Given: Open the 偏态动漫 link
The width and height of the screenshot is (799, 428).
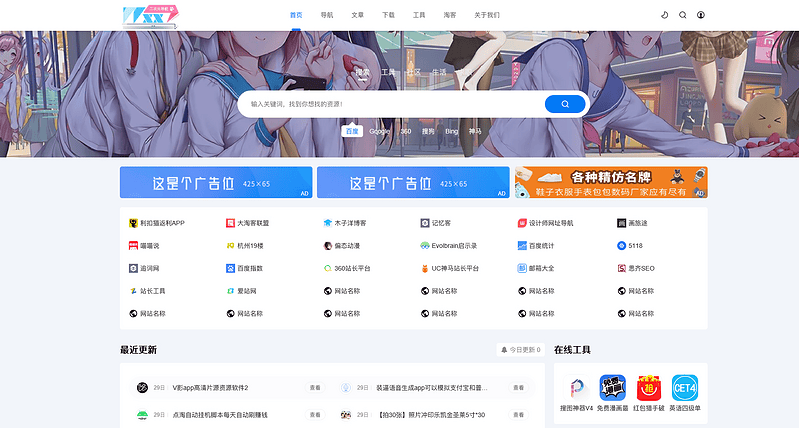Looking at the screenshot, I should click(347, 246).
